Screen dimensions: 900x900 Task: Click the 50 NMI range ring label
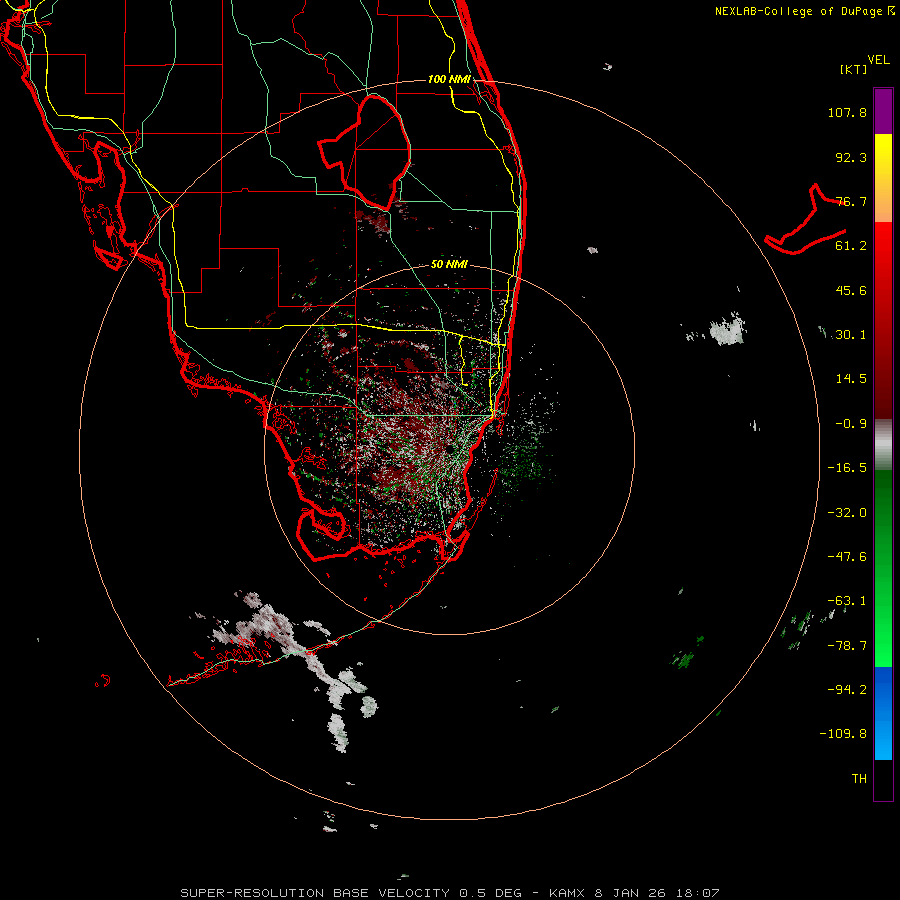[449, 265]
